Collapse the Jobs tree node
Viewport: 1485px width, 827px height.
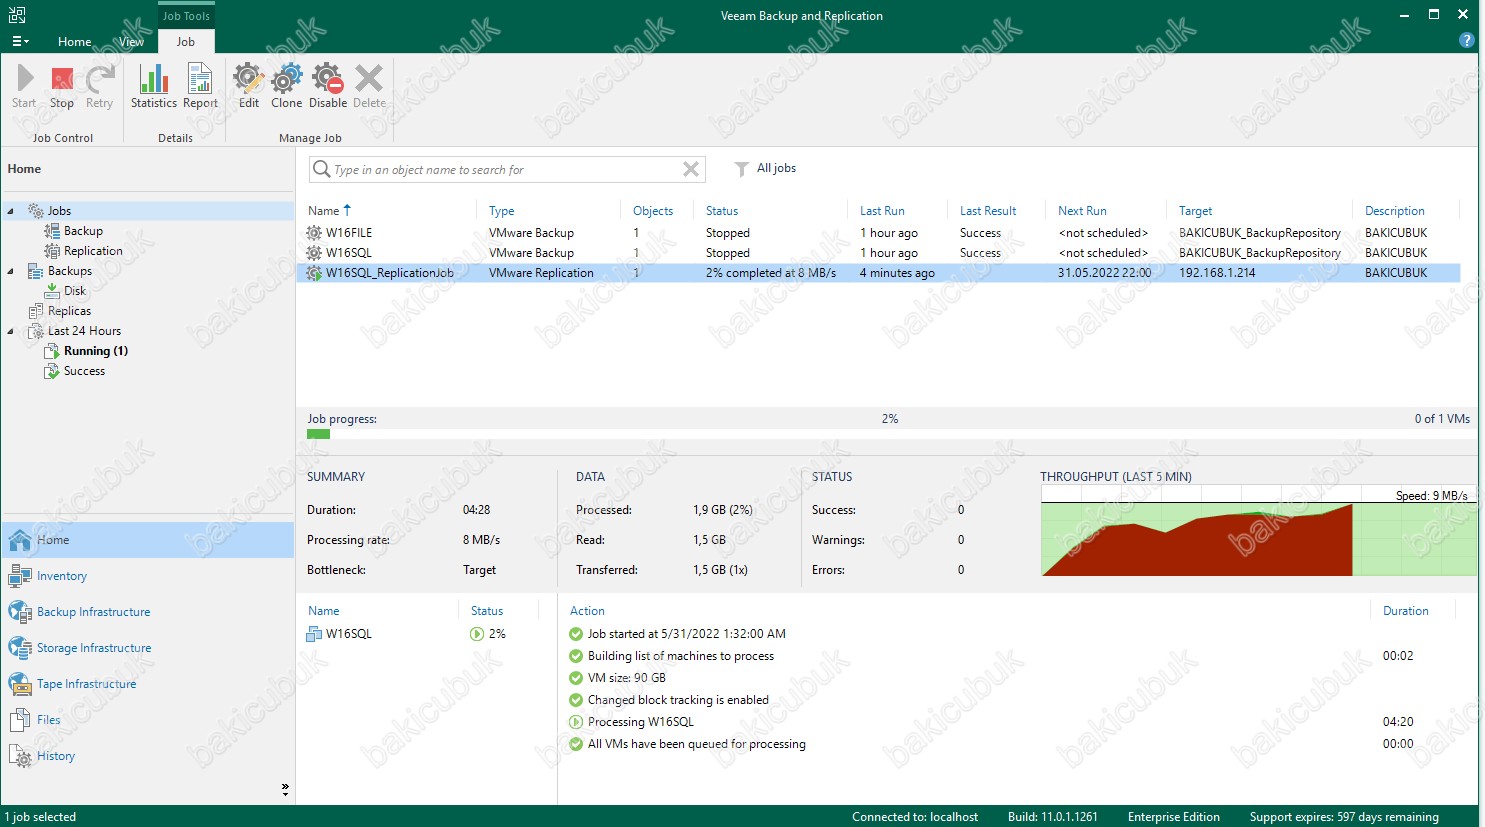point(11,211)
